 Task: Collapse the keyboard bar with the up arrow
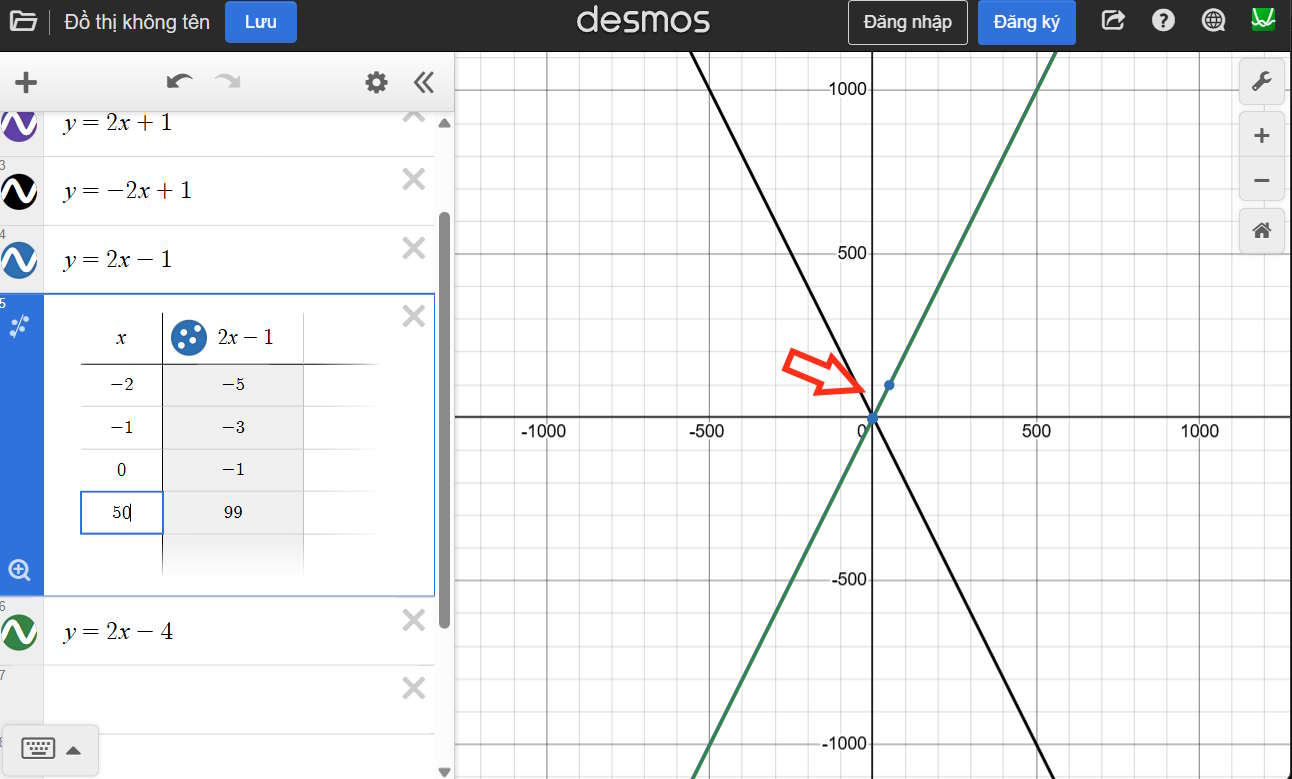pos(74,748)
